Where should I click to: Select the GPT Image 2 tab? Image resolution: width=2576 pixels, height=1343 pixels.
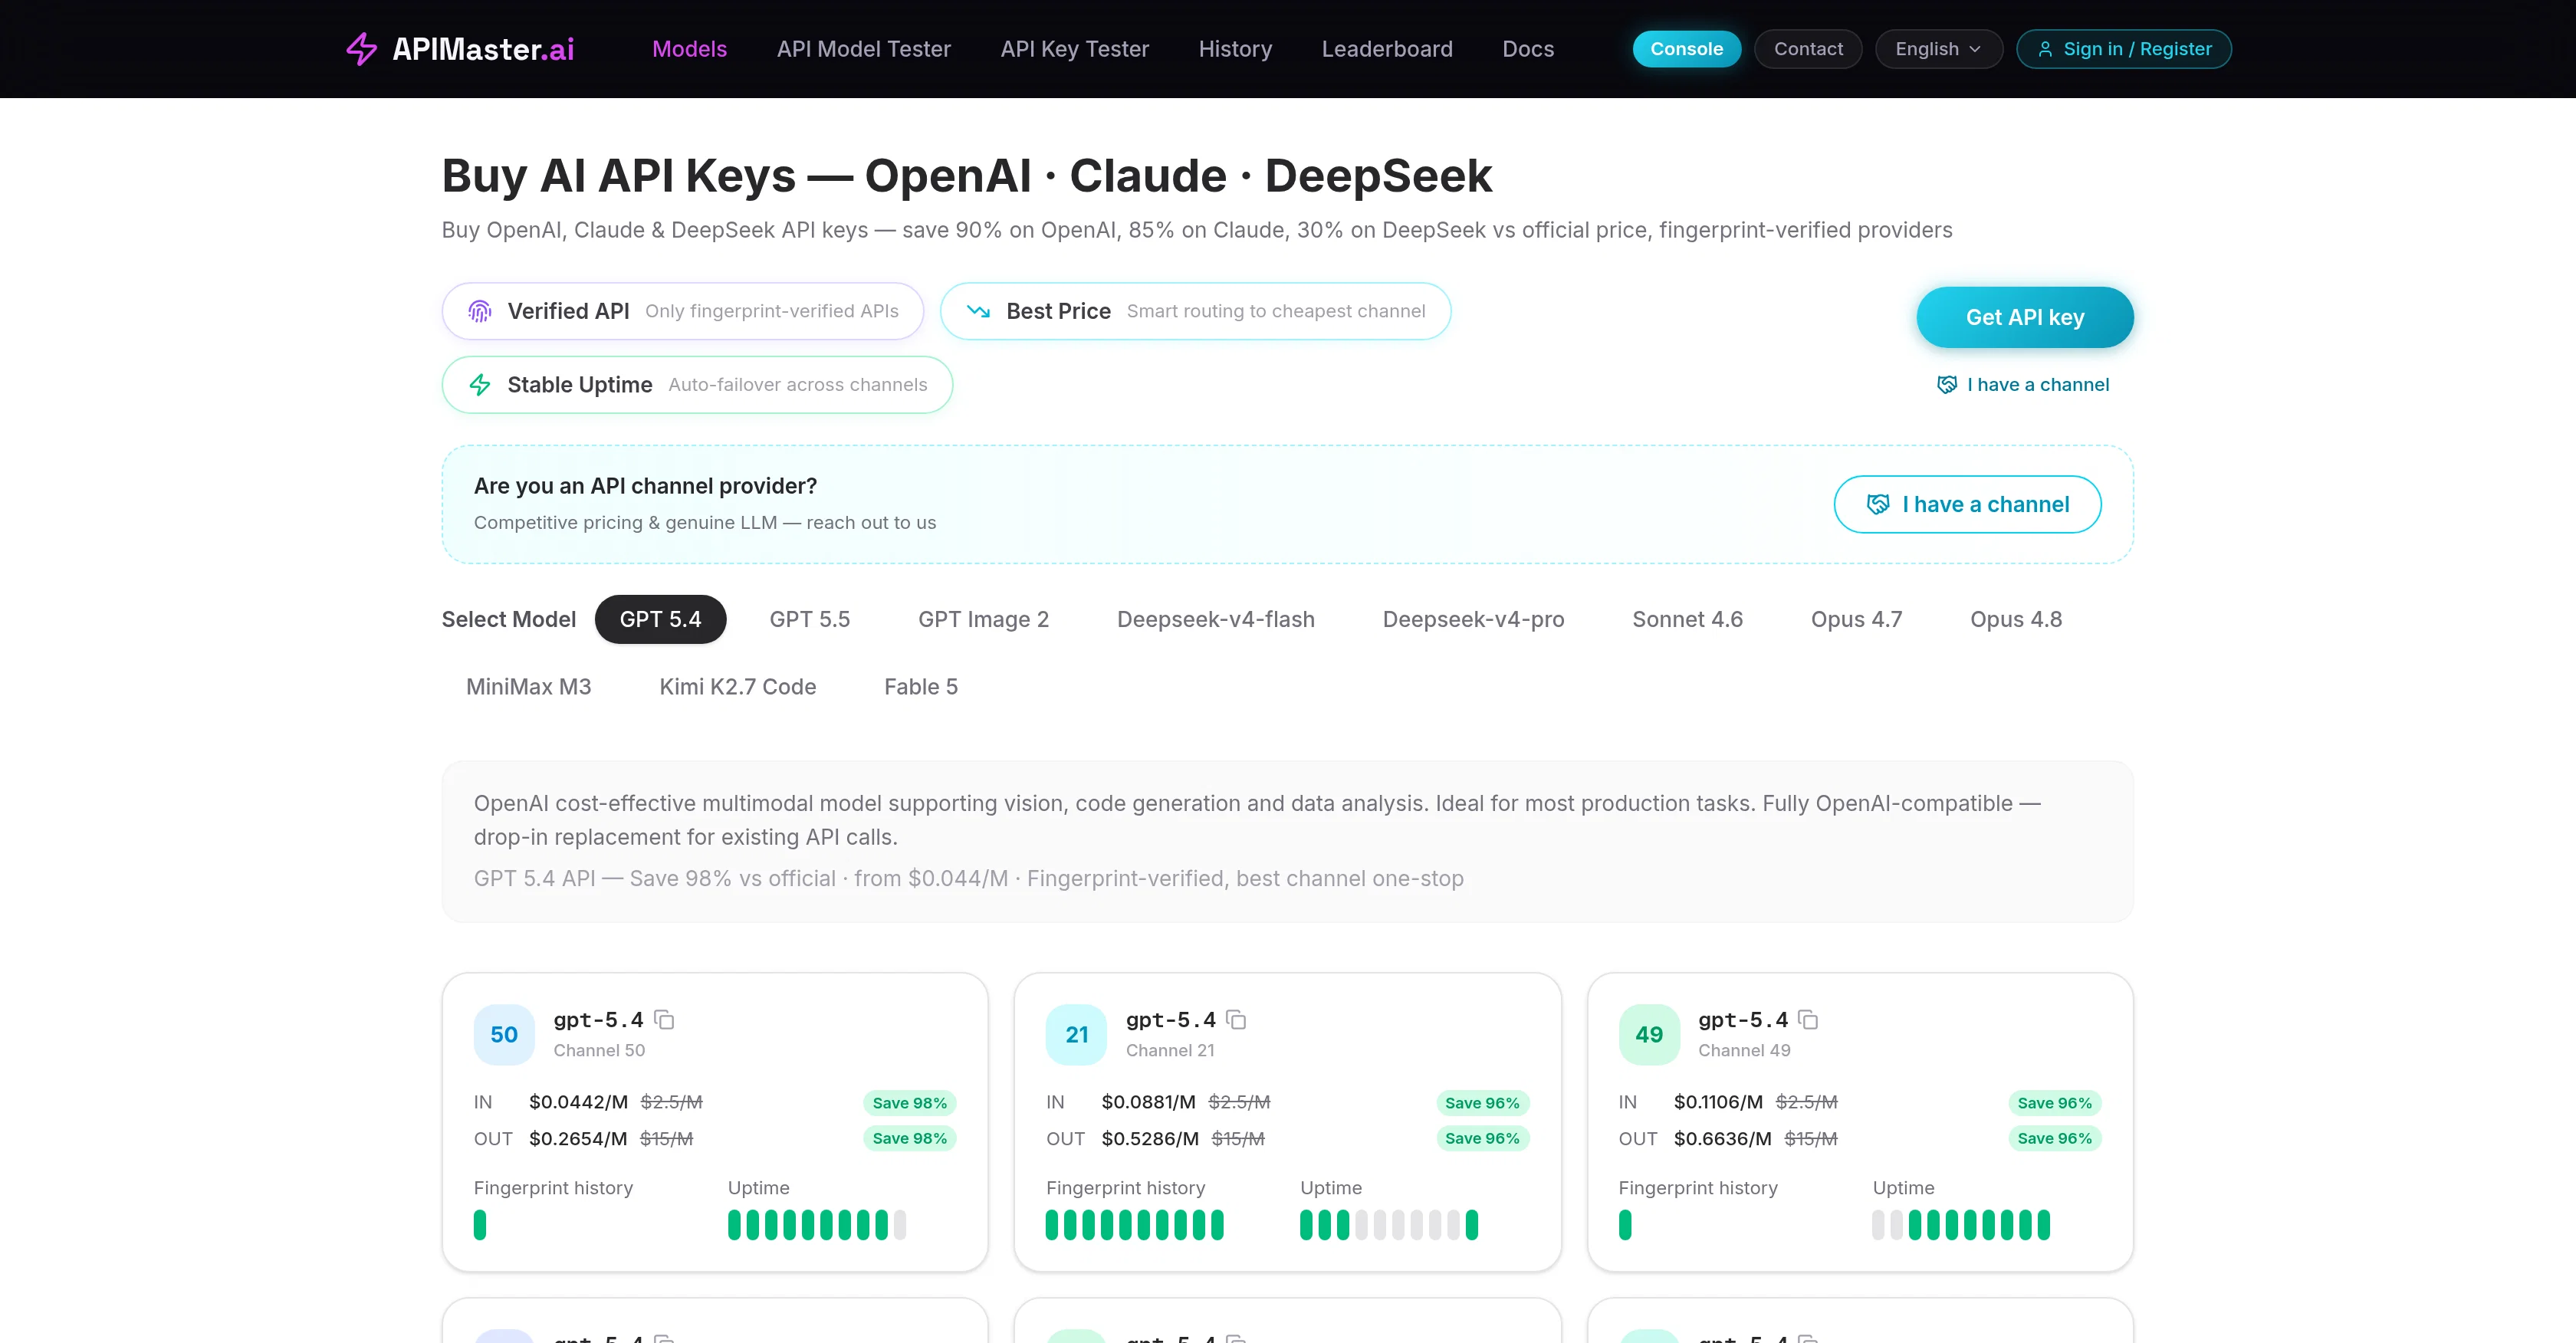pos(984,619)
